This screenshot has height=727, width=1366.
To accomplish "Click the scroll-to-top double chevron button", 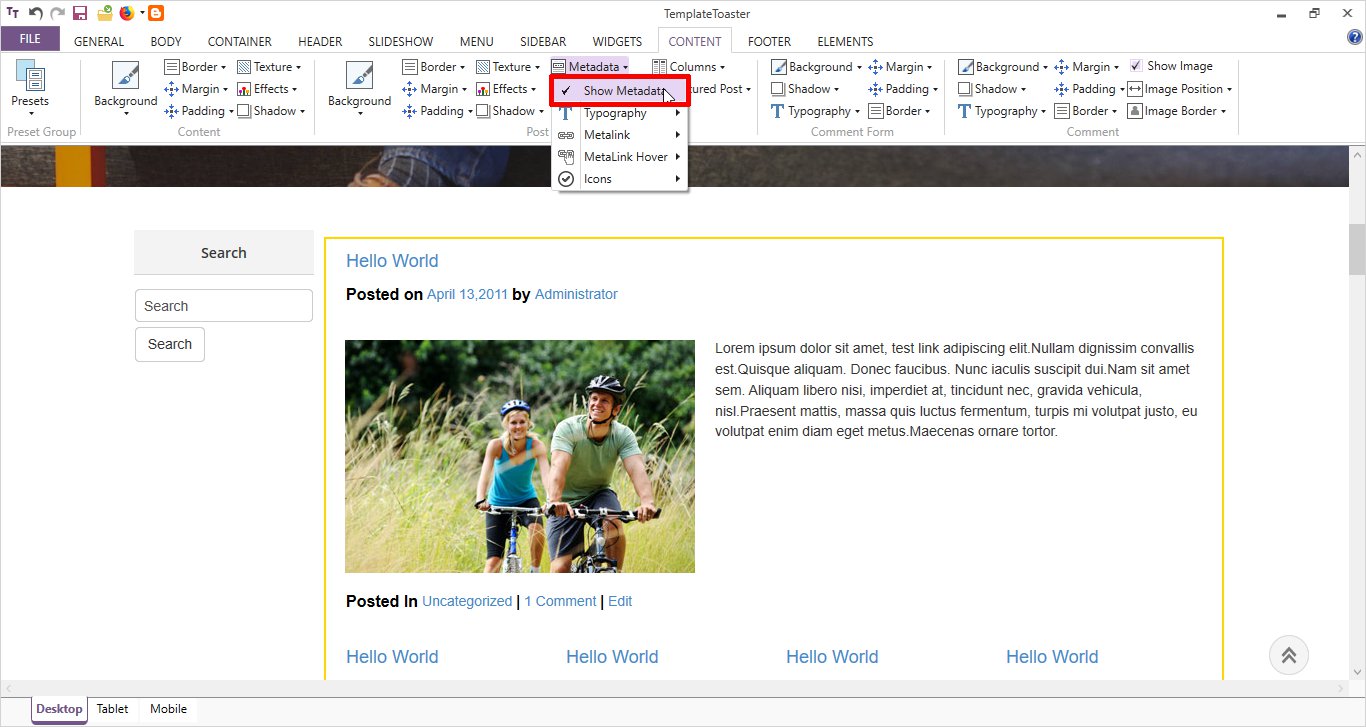I will 1288,655.
